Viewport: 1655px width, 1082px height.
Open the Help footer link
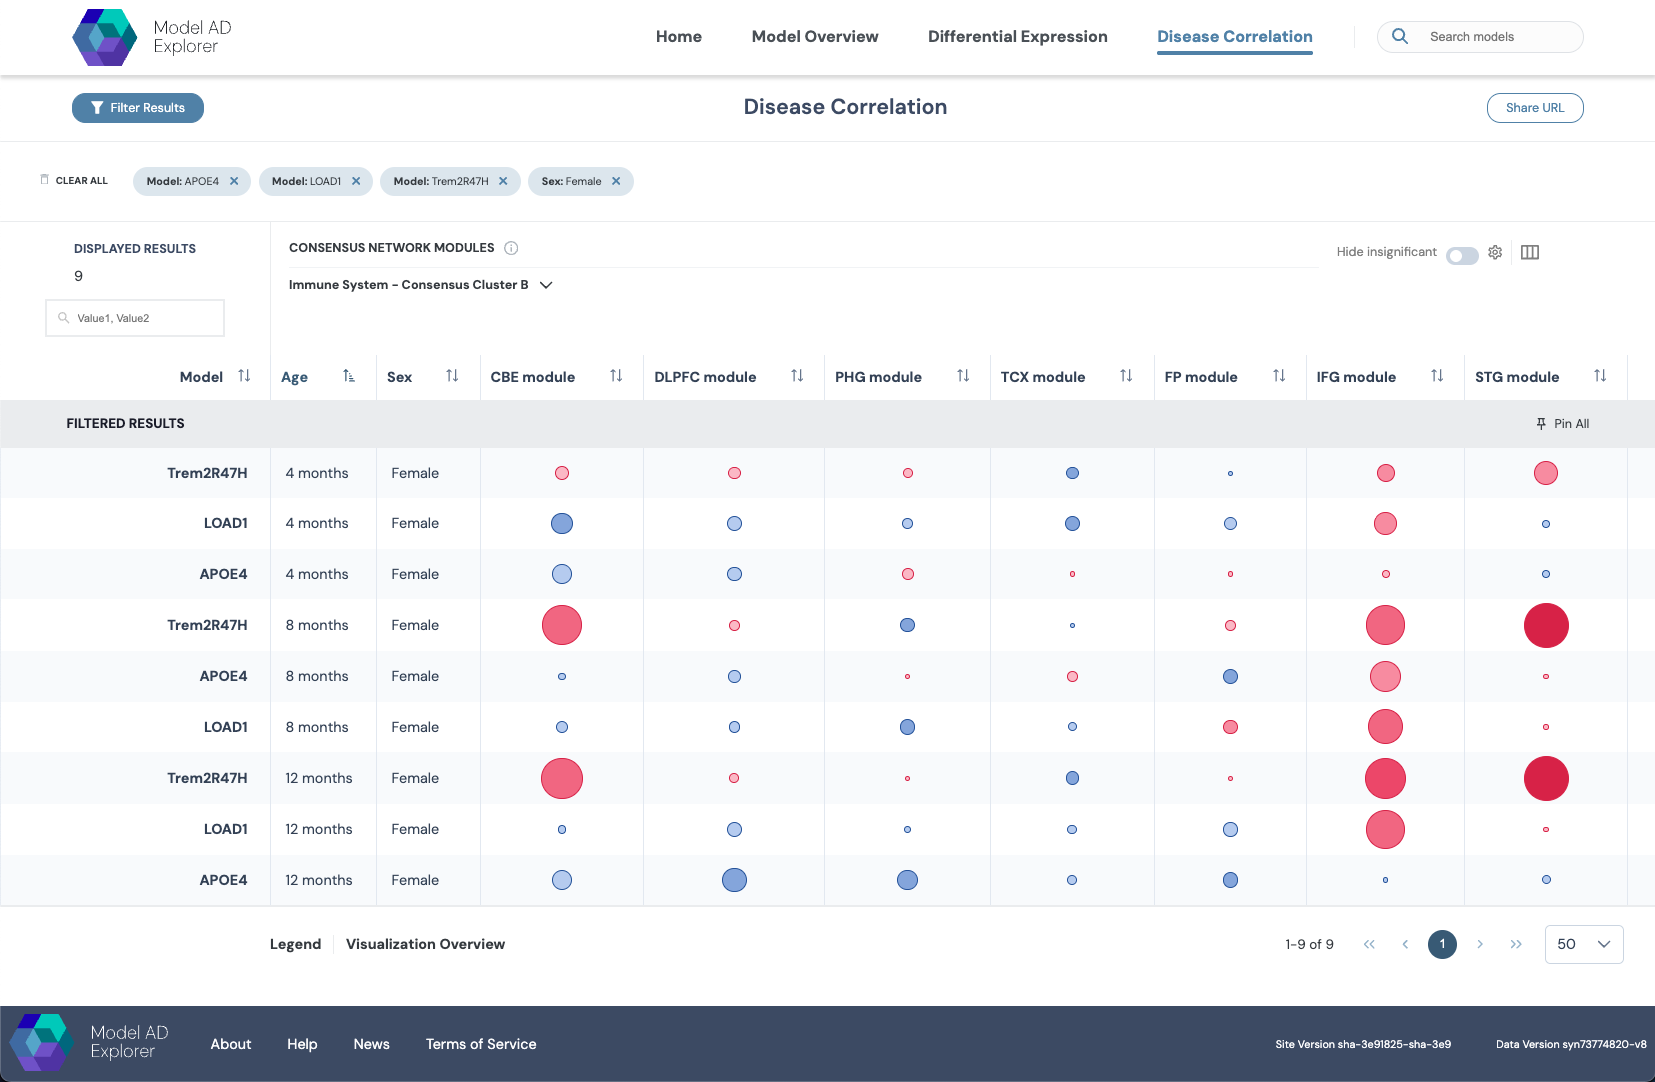pyautogui.click(x=302, y=1044)
